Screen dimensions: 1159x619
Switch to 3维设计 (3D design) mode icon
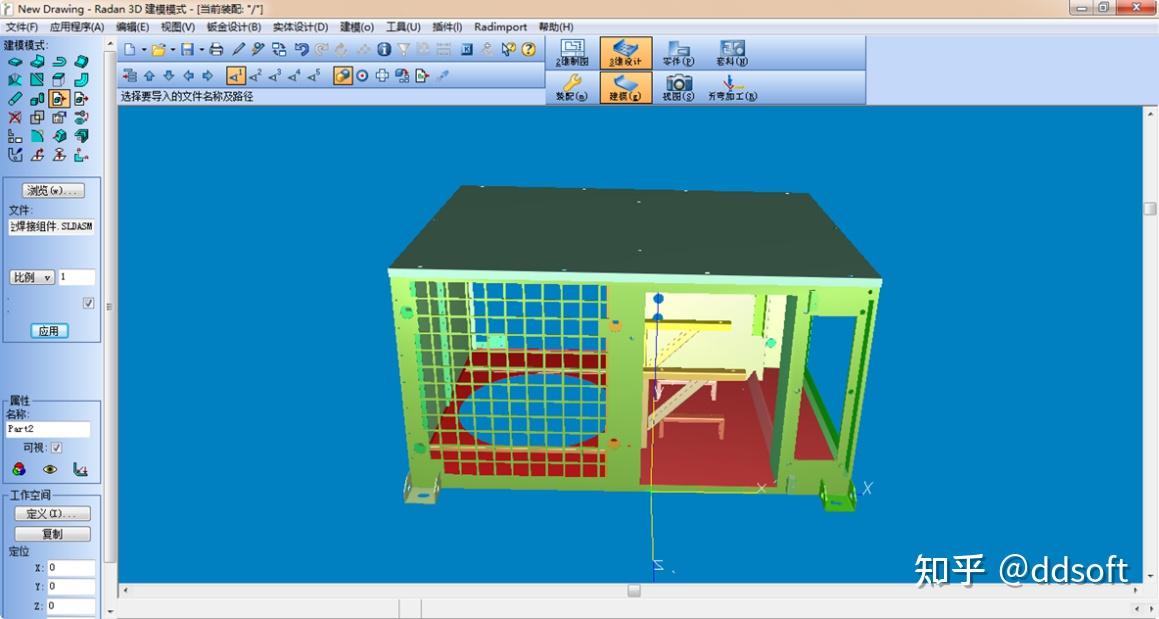pyautogui.click(x=625, y=52)
